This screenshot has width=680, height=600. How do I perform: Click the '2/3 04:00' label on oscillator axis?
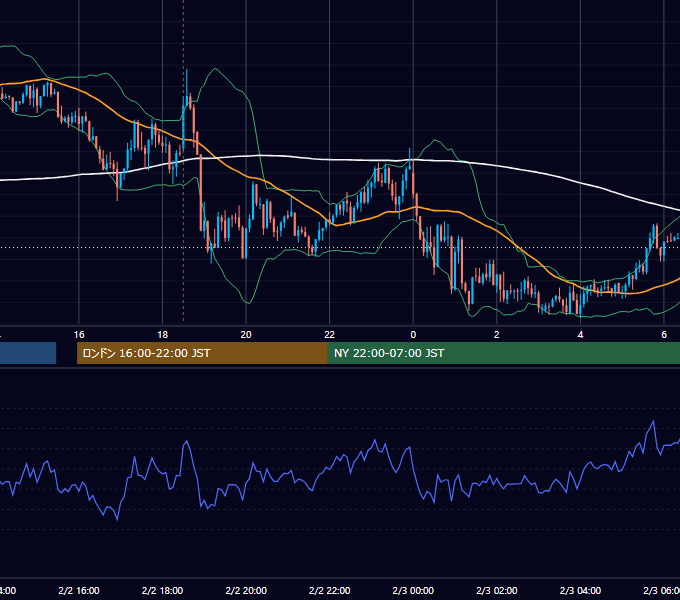tap(580, 591)
